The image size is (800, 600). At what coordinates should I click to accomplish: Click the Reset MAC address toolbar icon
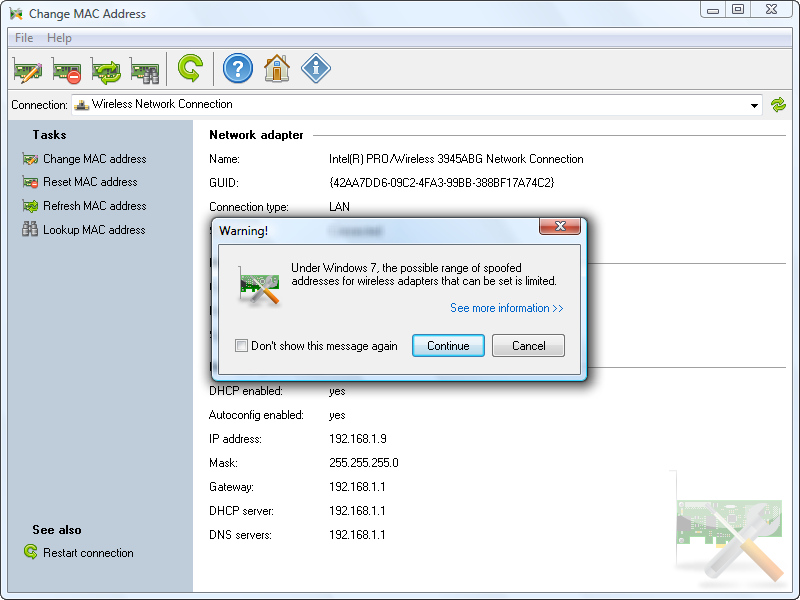[66, 70]
